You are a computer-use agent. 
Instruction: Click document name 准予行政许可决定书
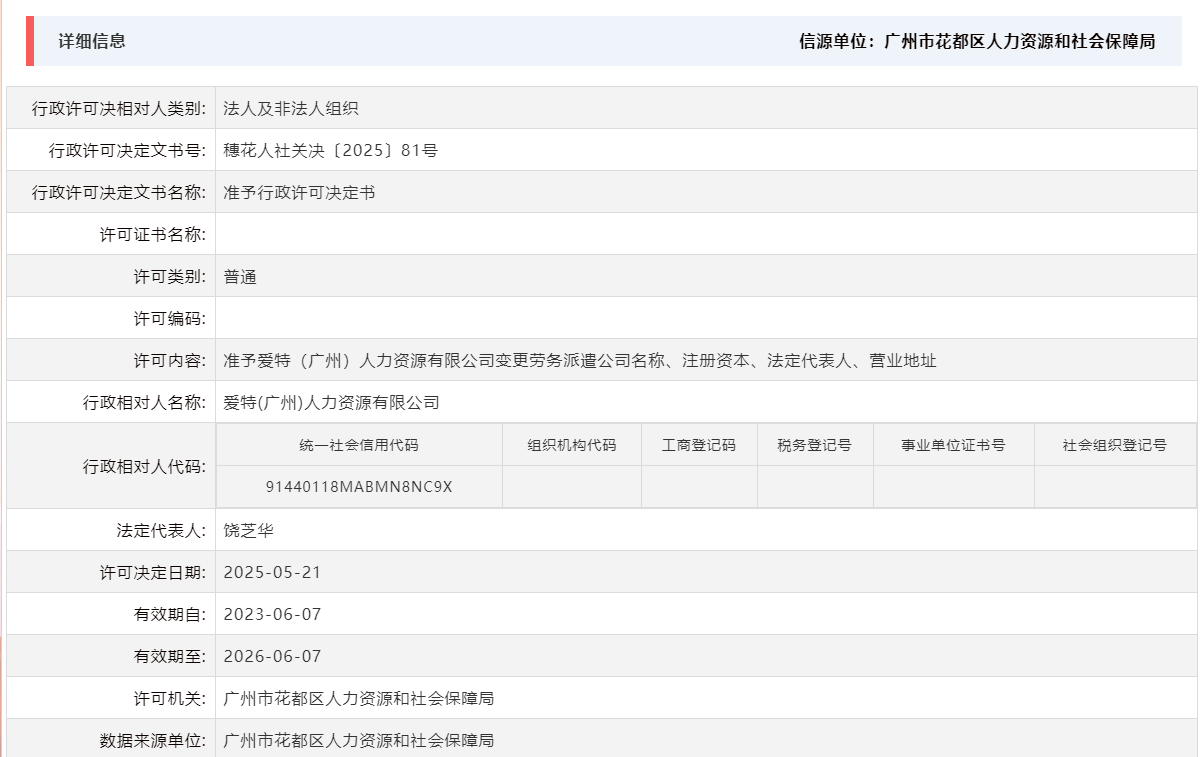(x=286, y=194)
